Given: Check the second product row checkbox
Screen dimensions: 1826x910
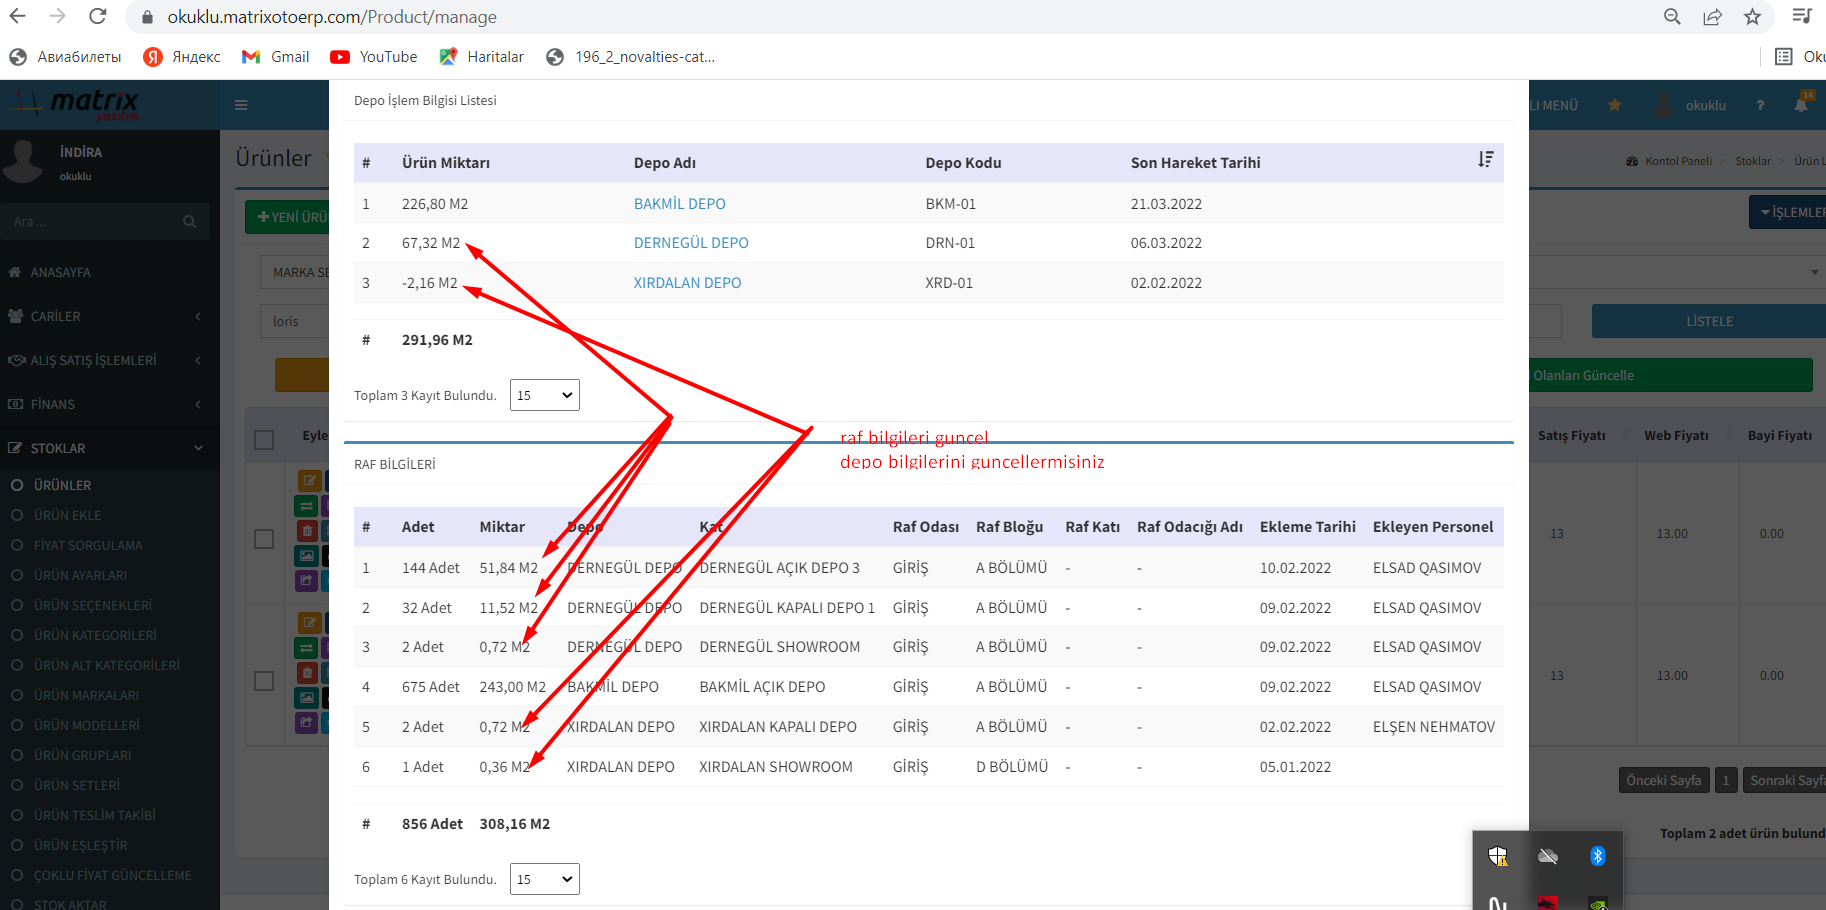Looking at the screenshot, I should 264,681.
